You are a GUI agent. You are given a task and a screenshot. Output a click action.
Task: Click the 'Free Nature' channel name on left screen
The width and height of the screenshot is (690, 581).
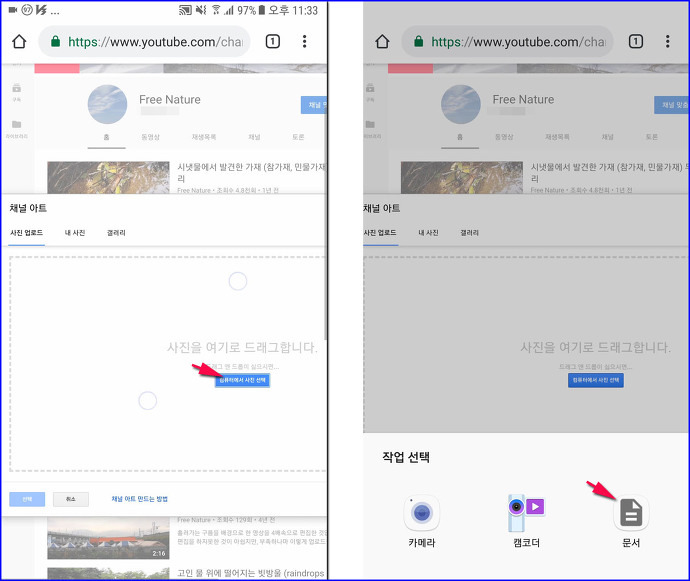(170, 99)
